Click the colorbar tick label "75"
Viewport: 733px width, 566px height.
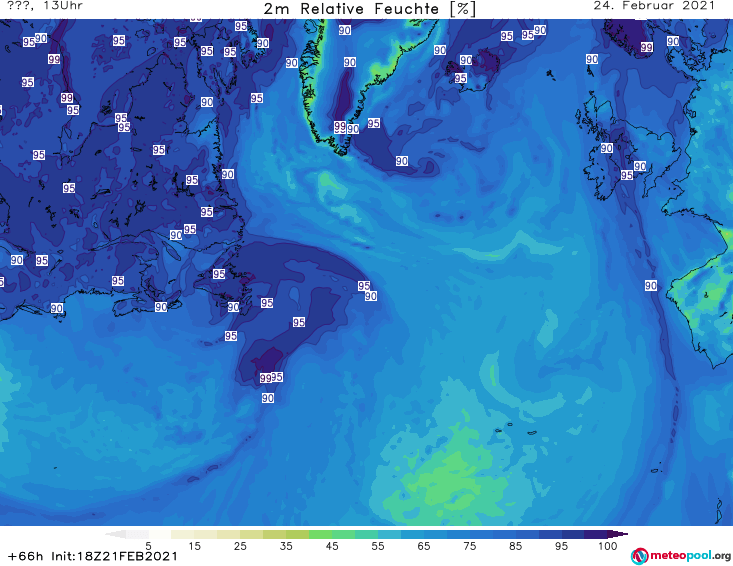tap(470, 546)
